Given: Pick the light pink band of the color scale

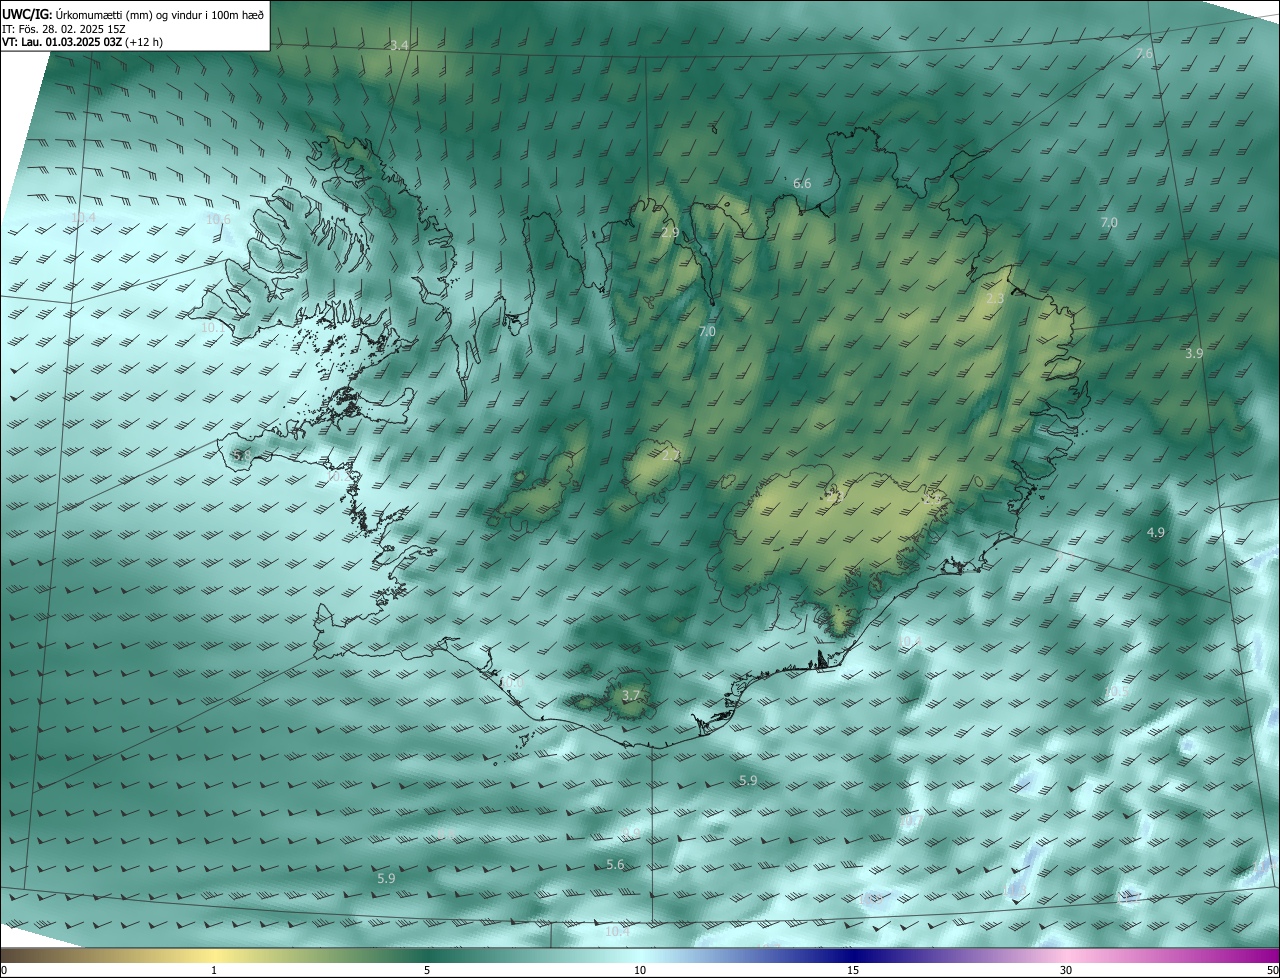Looking at the screenshot, I should click(x=1066, y=956).
